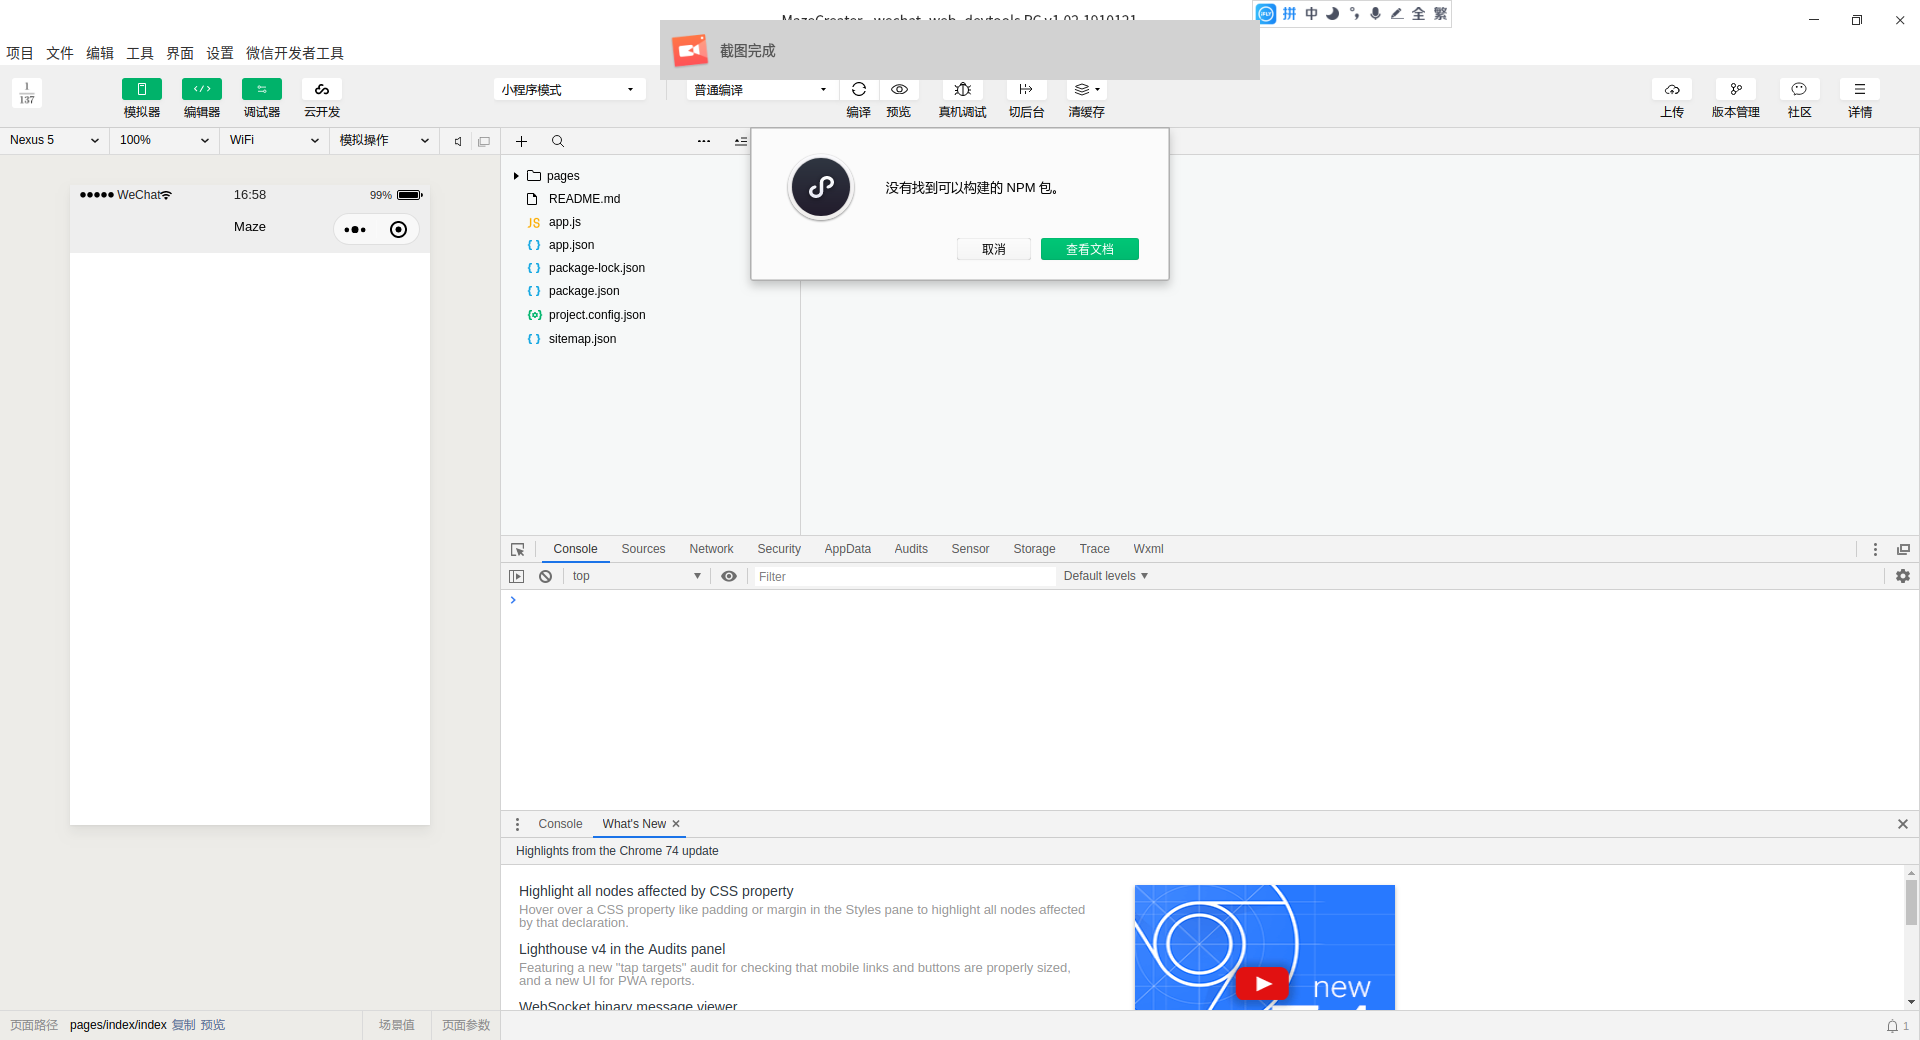This screenshot has height=1040, width=1920.
Task: Click the upload cloud icon
Action: tap(1672, 89)
